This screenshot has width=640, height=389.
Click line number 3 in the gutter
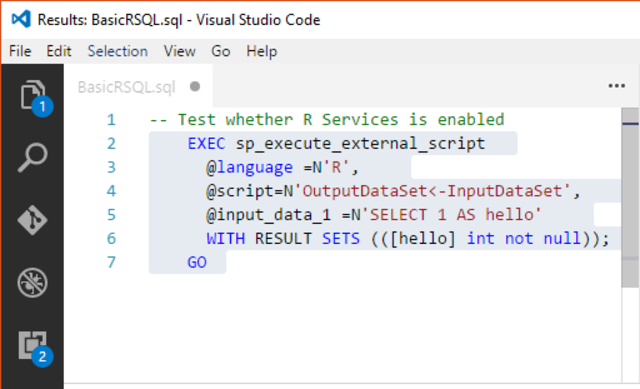[x=111, y=167]
